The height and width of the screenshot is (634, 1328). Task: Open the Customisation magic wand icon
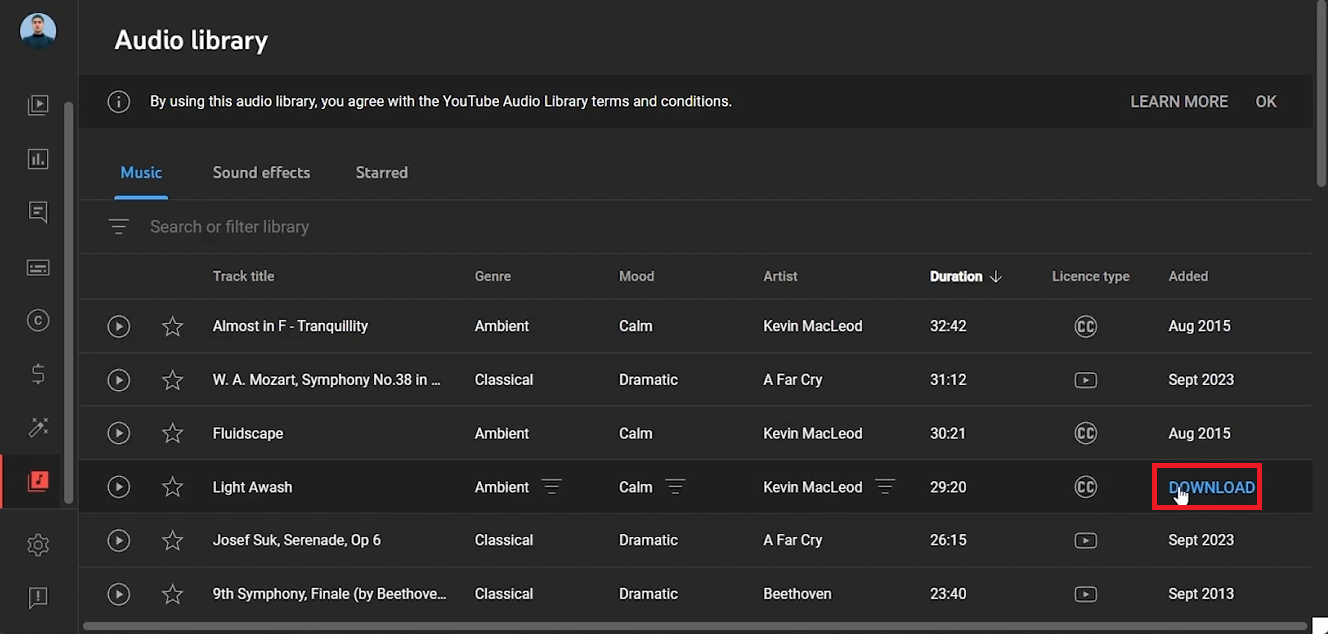(38, 428)
